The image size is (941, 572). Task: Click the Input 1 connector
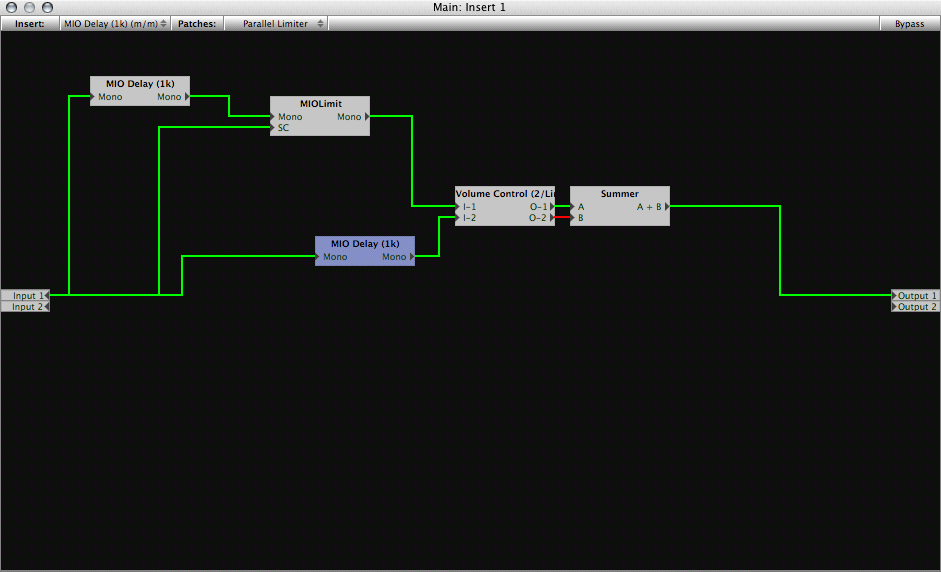point(25,295)
